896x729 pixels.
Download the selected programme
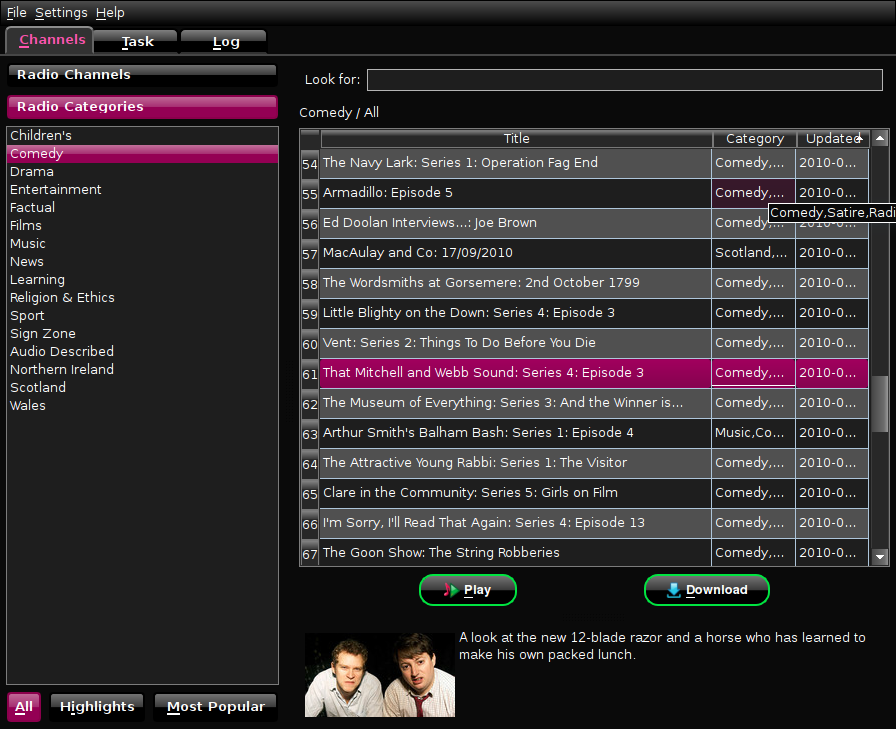pos(707,590)
